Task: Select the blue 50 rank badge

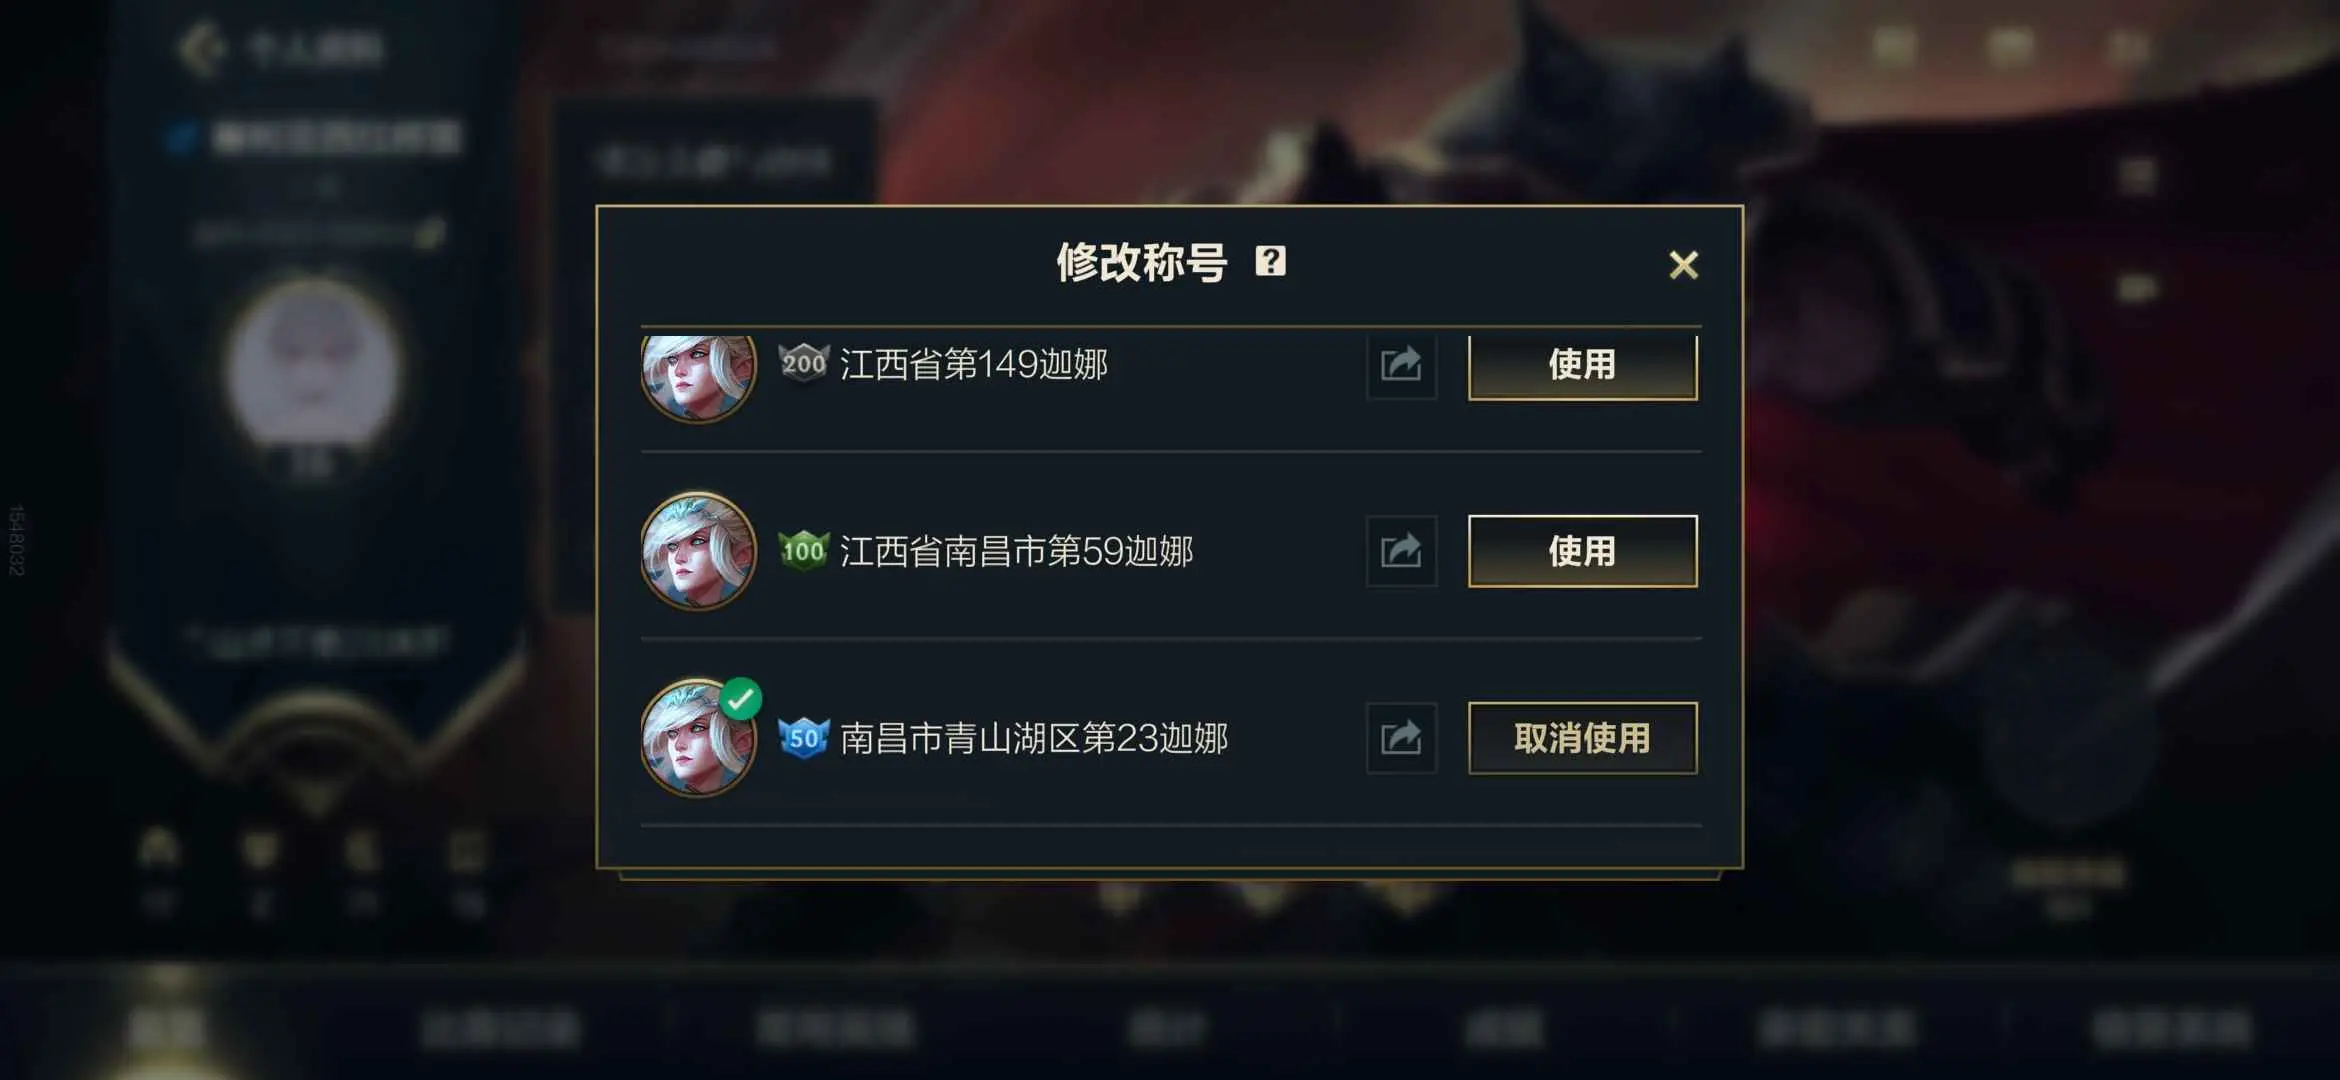Action: 804,738
